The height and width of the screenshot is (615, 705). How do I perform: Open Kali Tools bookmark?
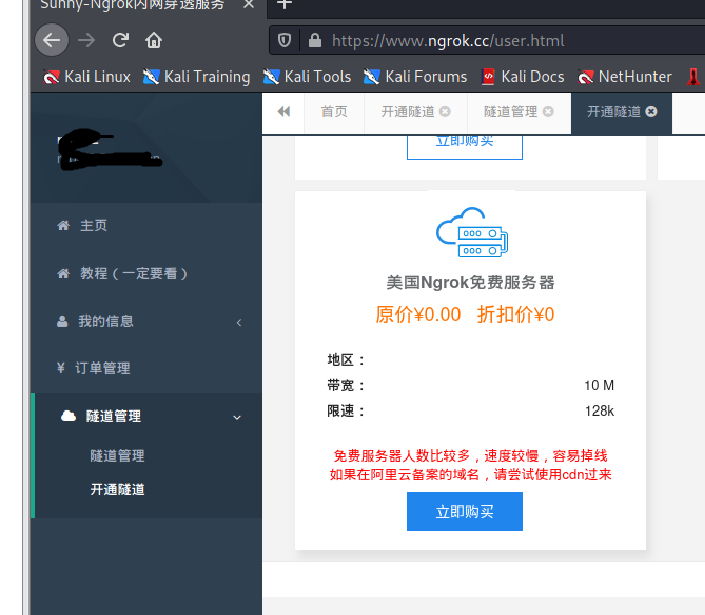coord(307,76)
